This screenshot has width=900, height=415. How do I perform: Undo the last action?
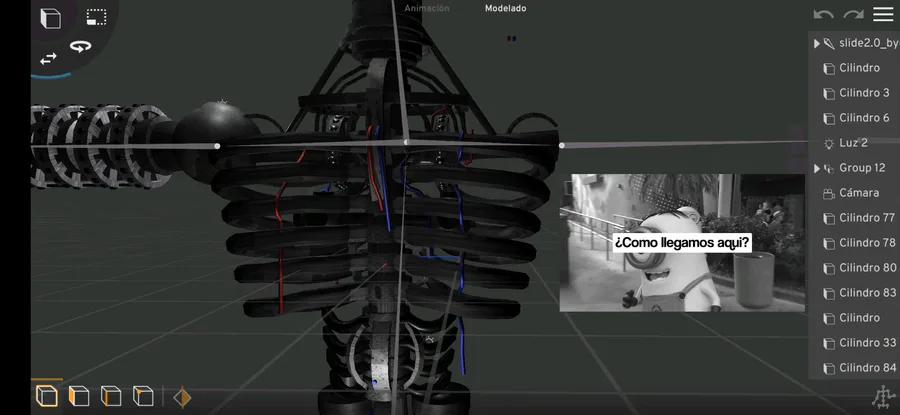824,14
